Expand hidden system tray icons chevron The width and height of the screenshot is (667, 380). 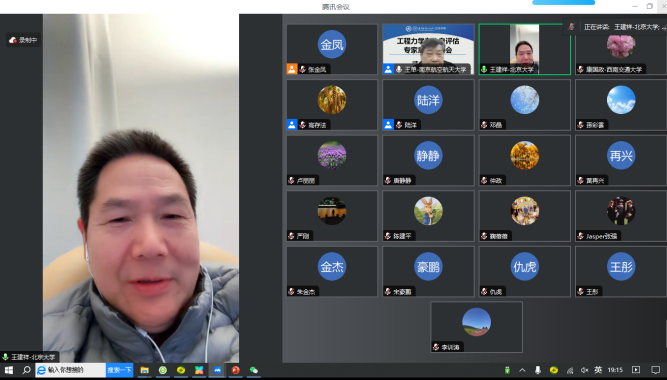(x=522, y=370)
